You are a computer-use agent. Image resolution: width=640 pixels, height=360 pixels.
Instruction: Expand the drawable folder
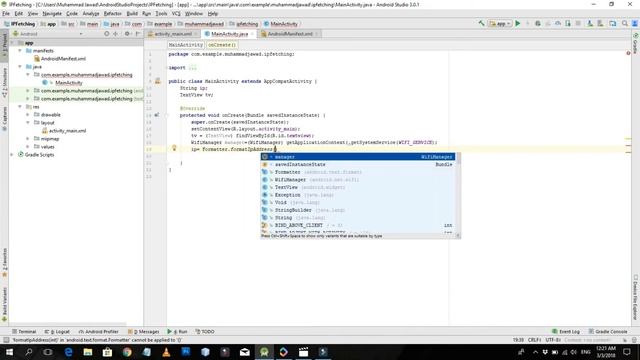(x=28, y=115)
